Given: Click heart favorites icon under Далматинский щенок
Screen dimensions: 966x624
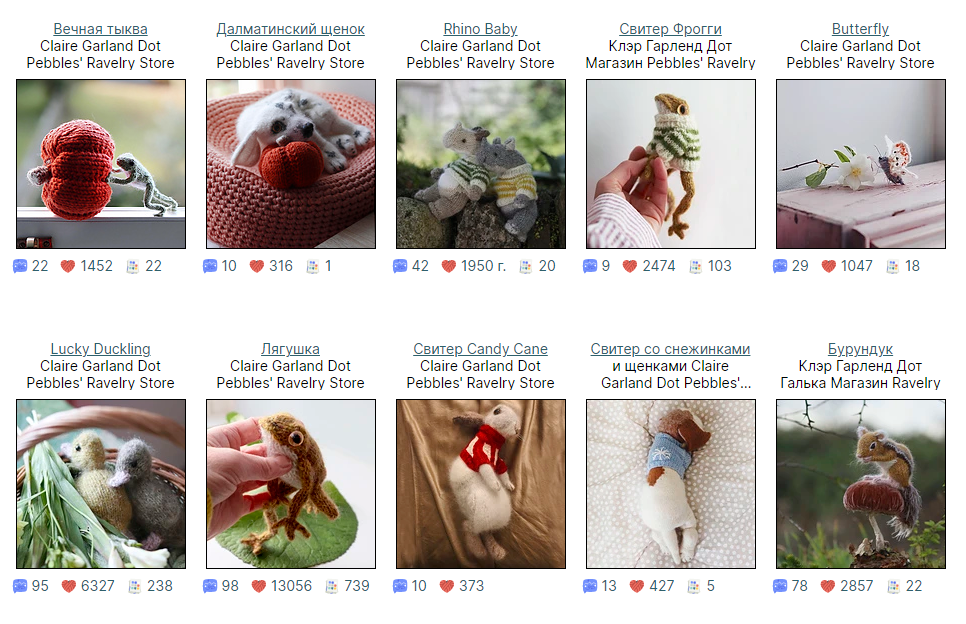Looking at the screenshot, I should [257, 266].
